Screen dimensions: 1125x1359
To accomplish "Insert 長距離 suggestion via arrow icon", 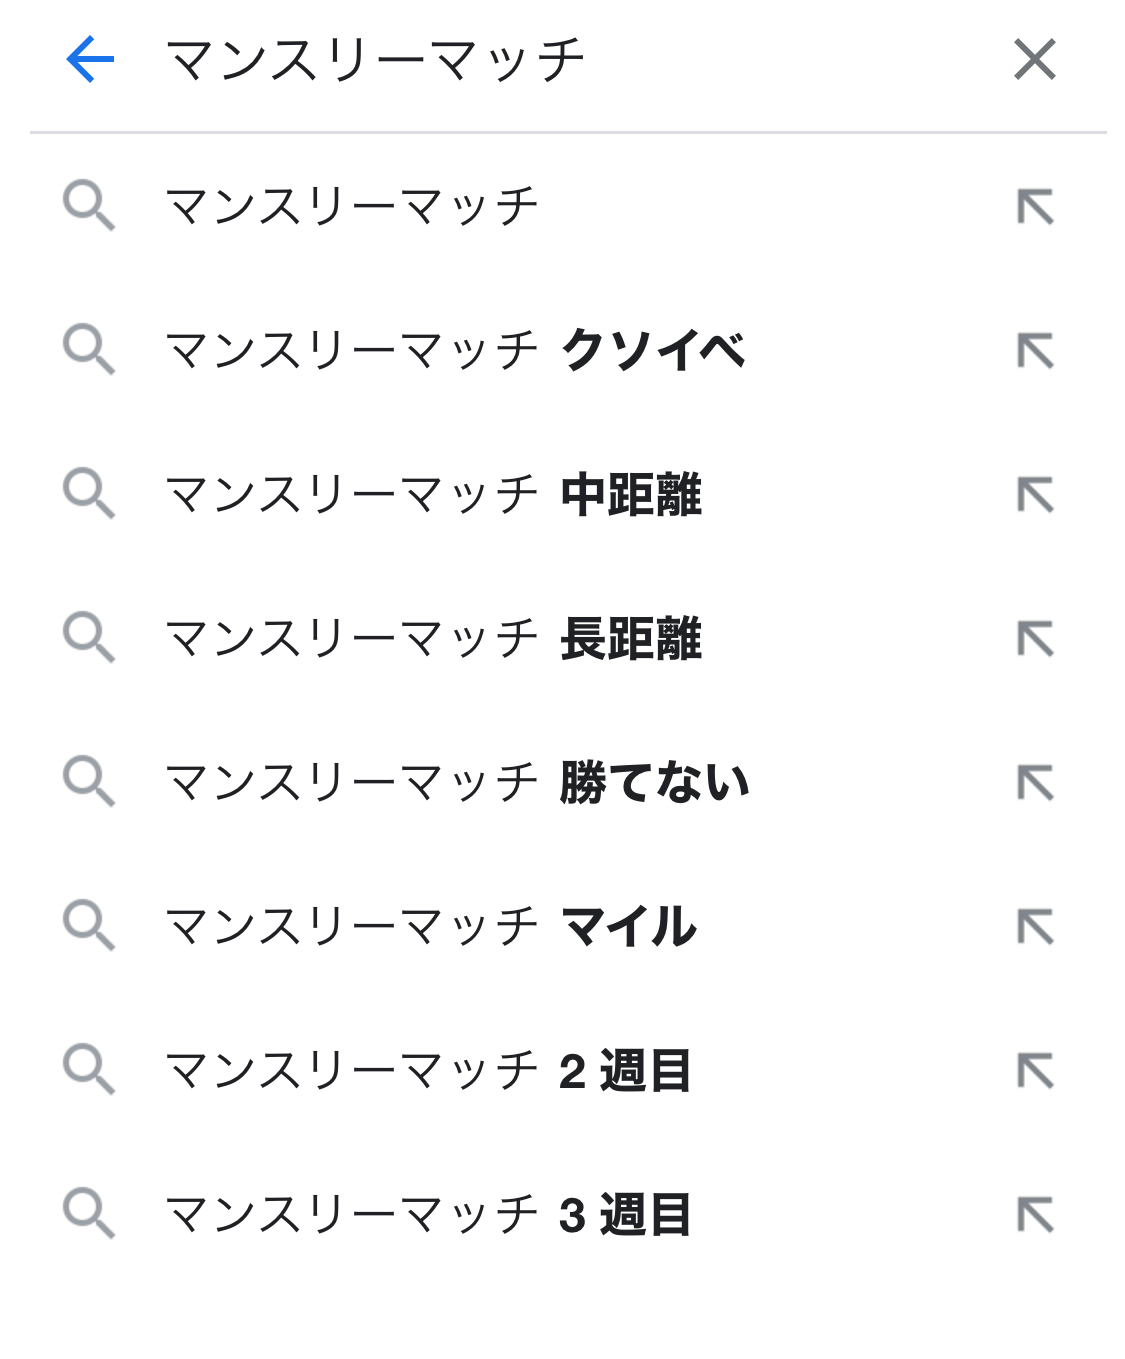I will (1035, 639).
